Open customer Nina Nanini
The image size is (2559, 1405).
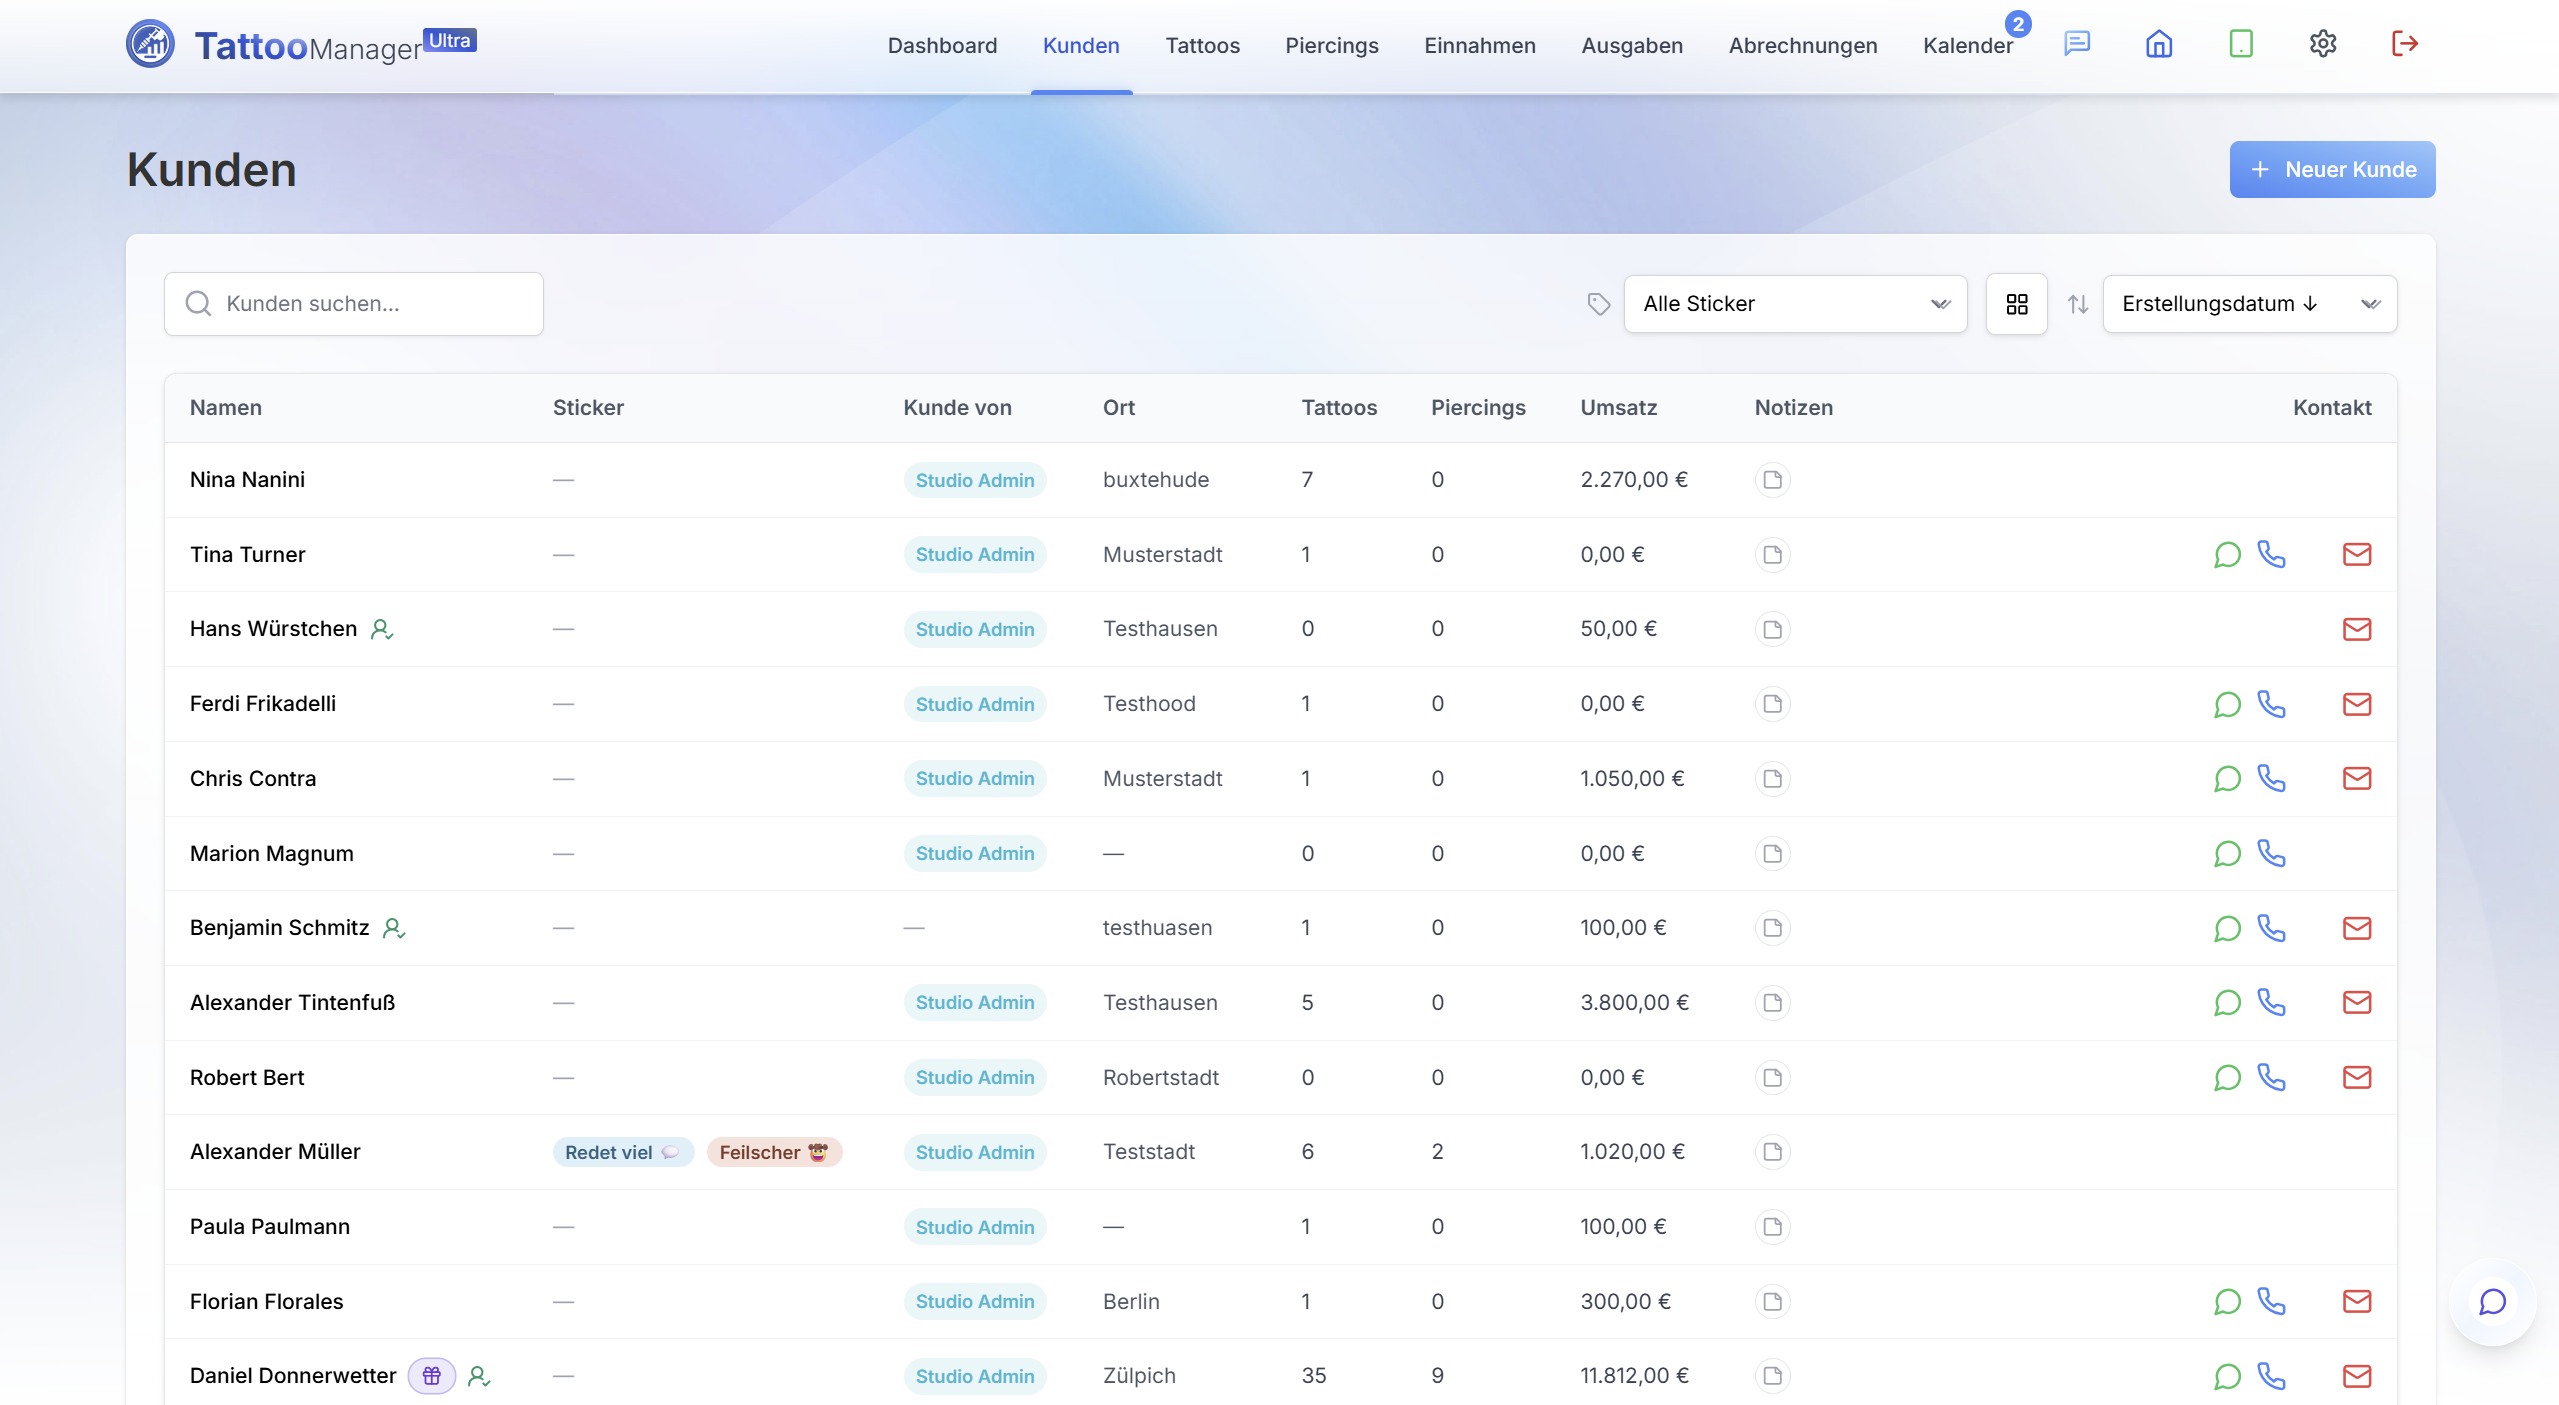247,480
